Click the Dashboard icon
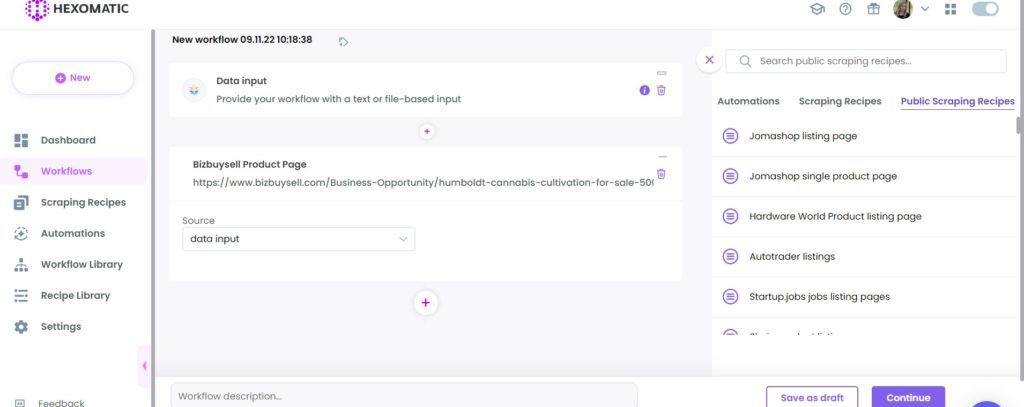The width and height of the screenshot is (1024, 407). coord(21,140)
